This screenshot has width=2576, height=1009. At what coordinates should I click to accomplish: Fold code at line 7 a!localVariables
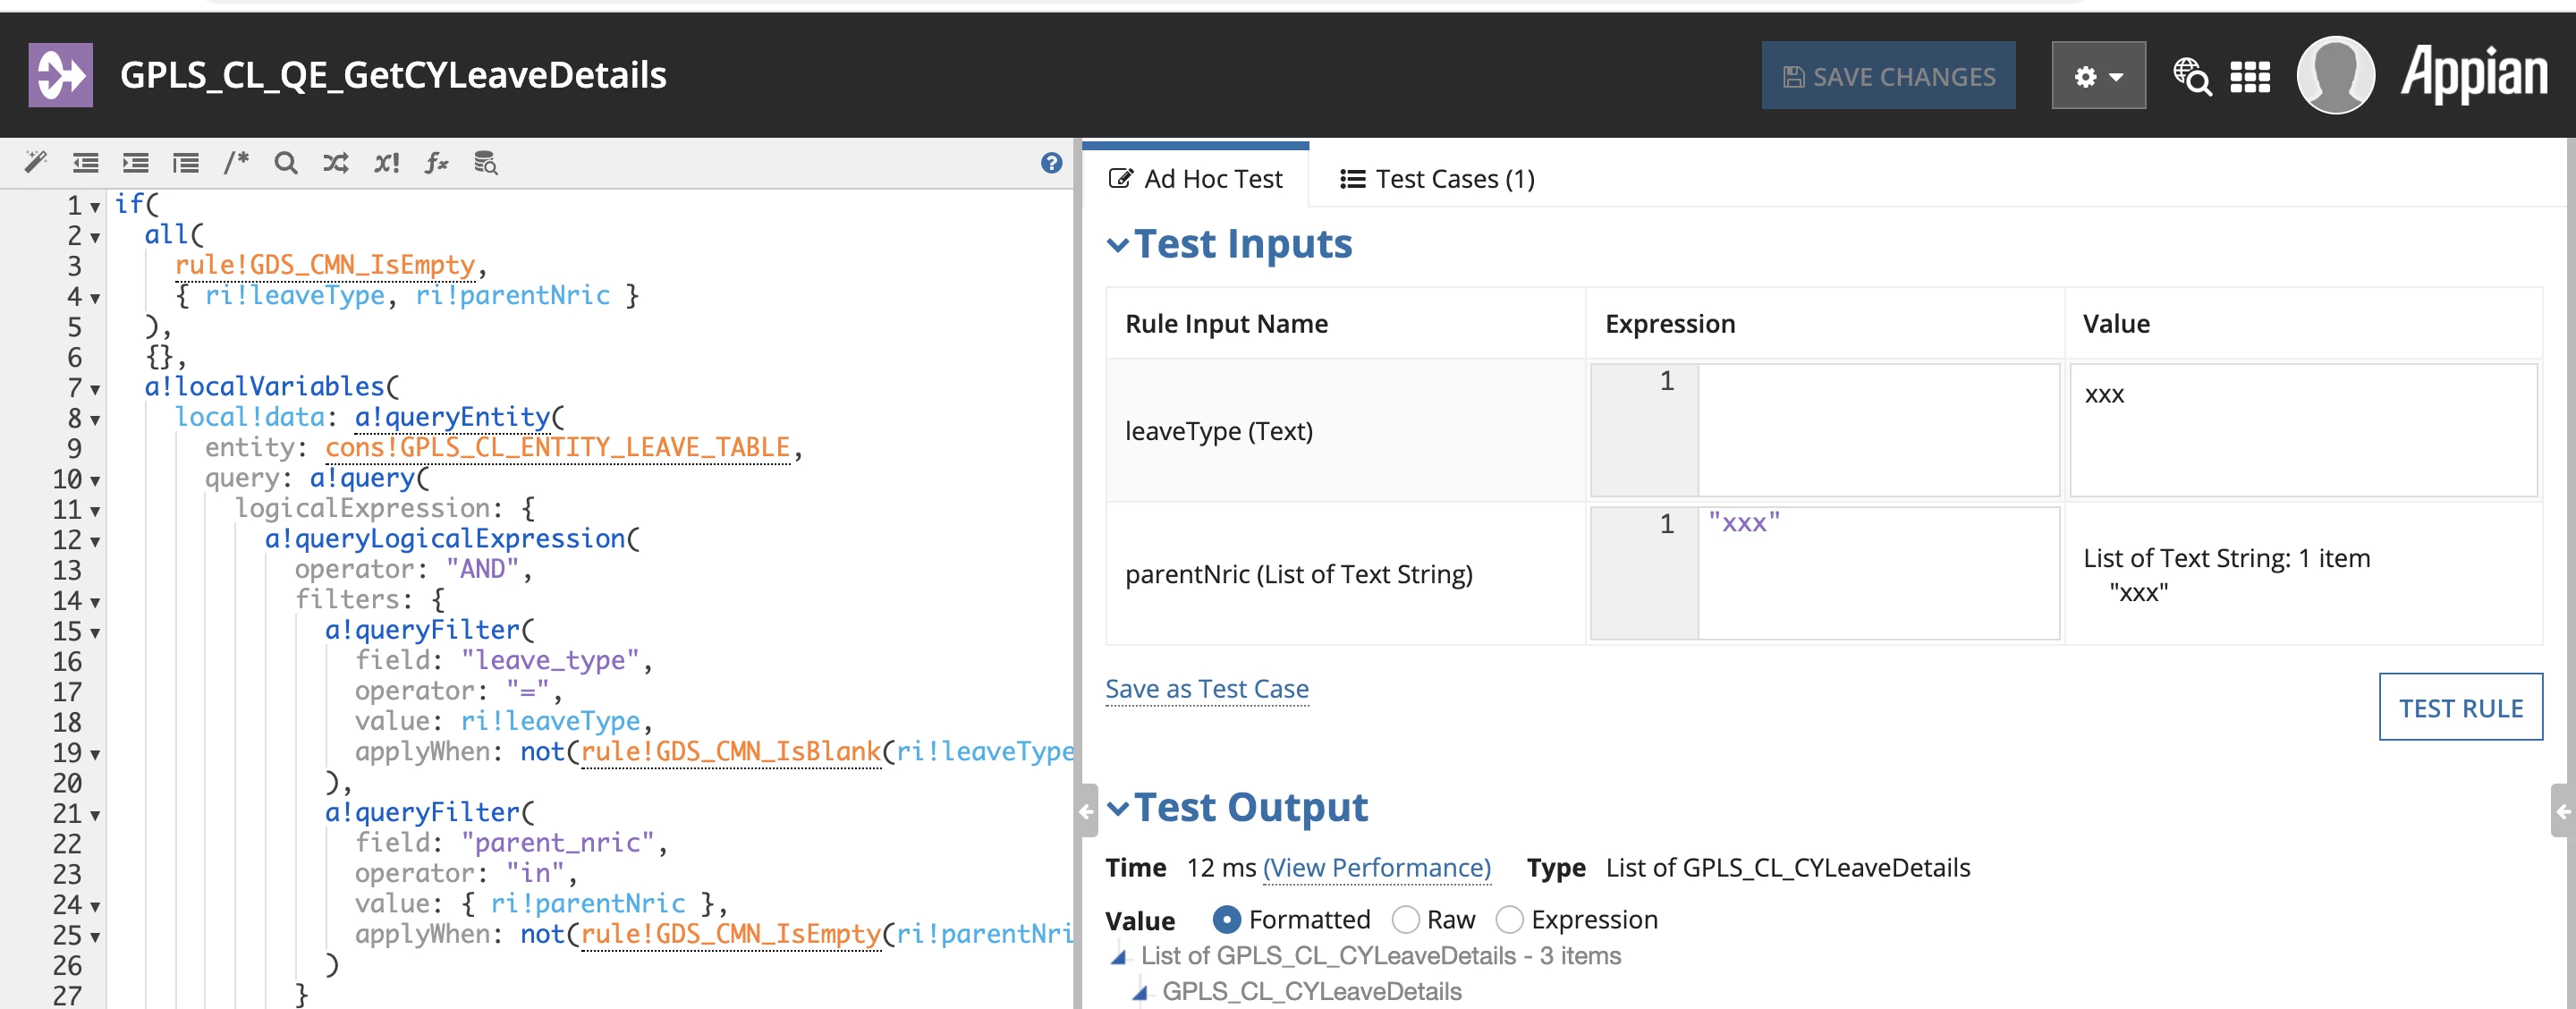[95, 390]
